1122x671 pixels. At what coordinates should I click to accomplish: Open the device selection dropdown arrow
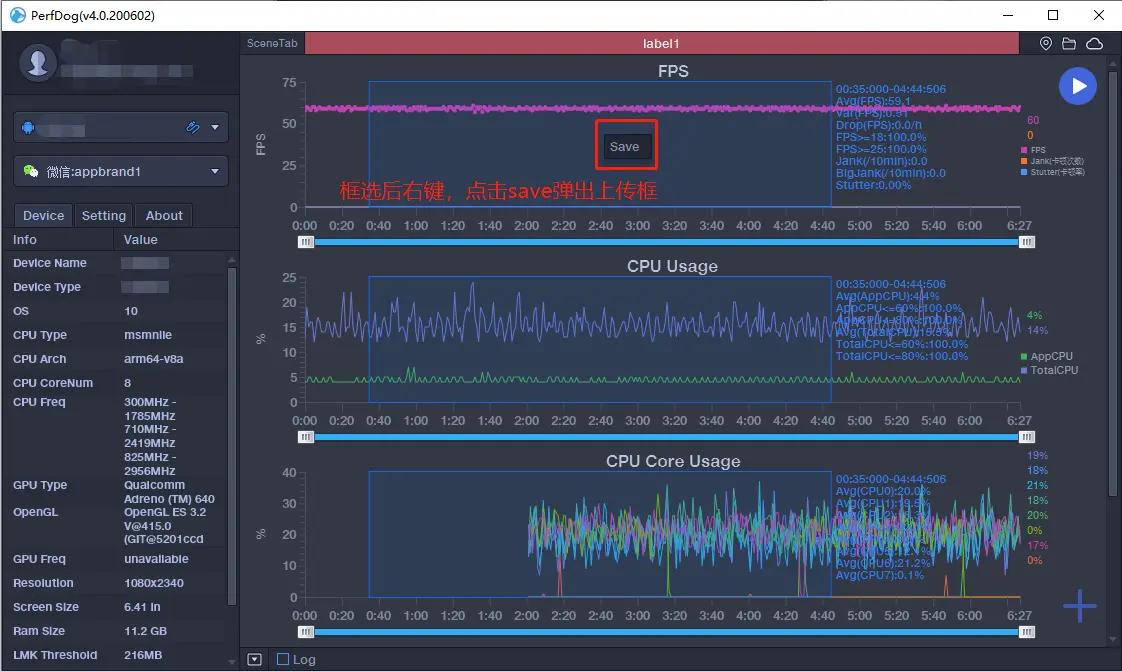[x=215, y=127]
